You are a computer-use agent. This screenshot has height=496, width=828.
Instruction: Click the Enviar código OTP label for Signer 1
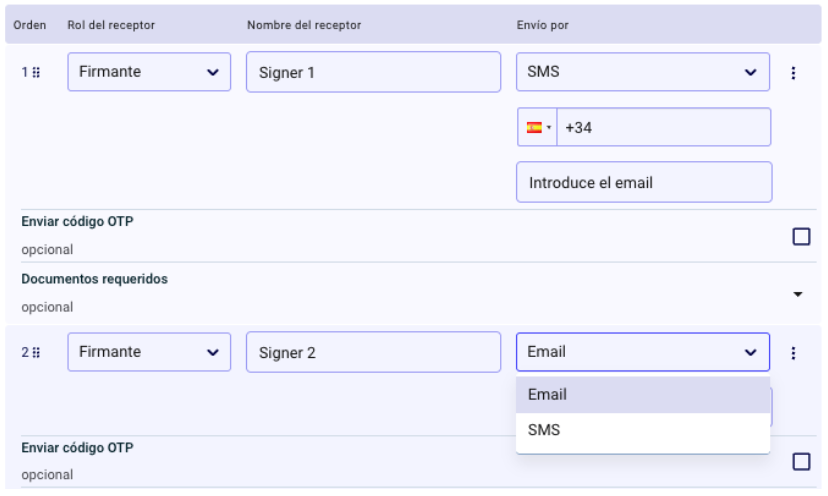pos(77,222)
